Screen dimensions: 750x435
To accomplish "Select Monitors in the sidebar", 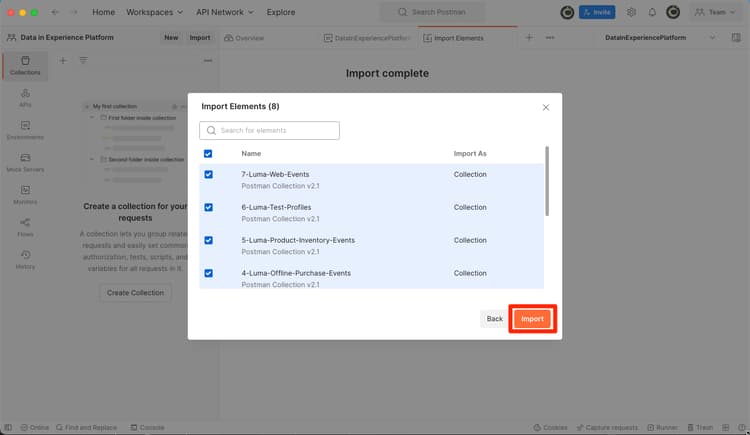I will coord(25,195).
